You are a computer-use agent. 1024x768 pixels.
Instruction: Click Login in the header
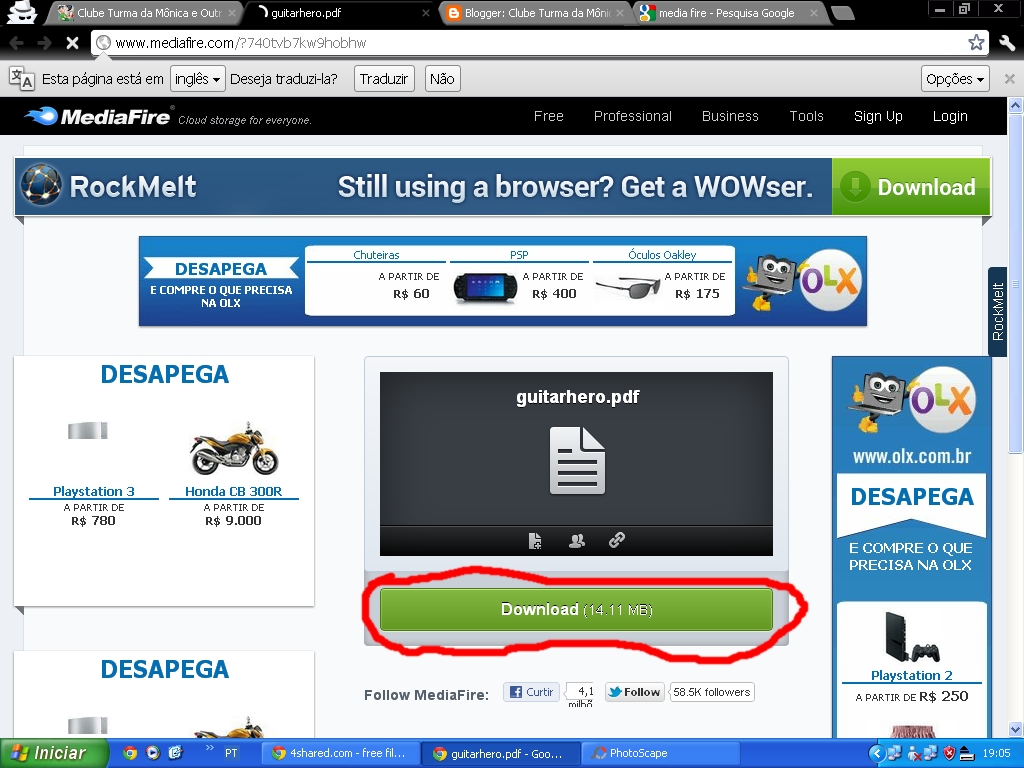tap(950, 116)
